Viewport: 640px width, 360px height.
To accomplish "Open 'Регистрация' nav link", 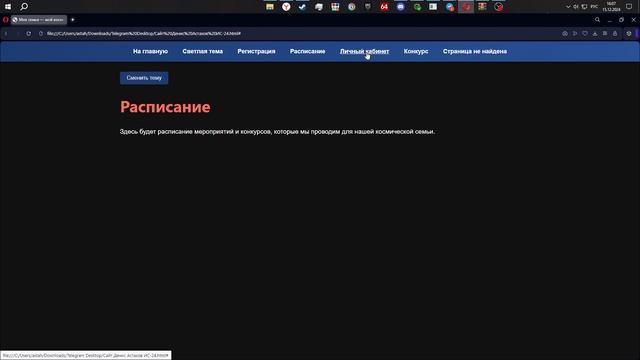I will (256, 51).
